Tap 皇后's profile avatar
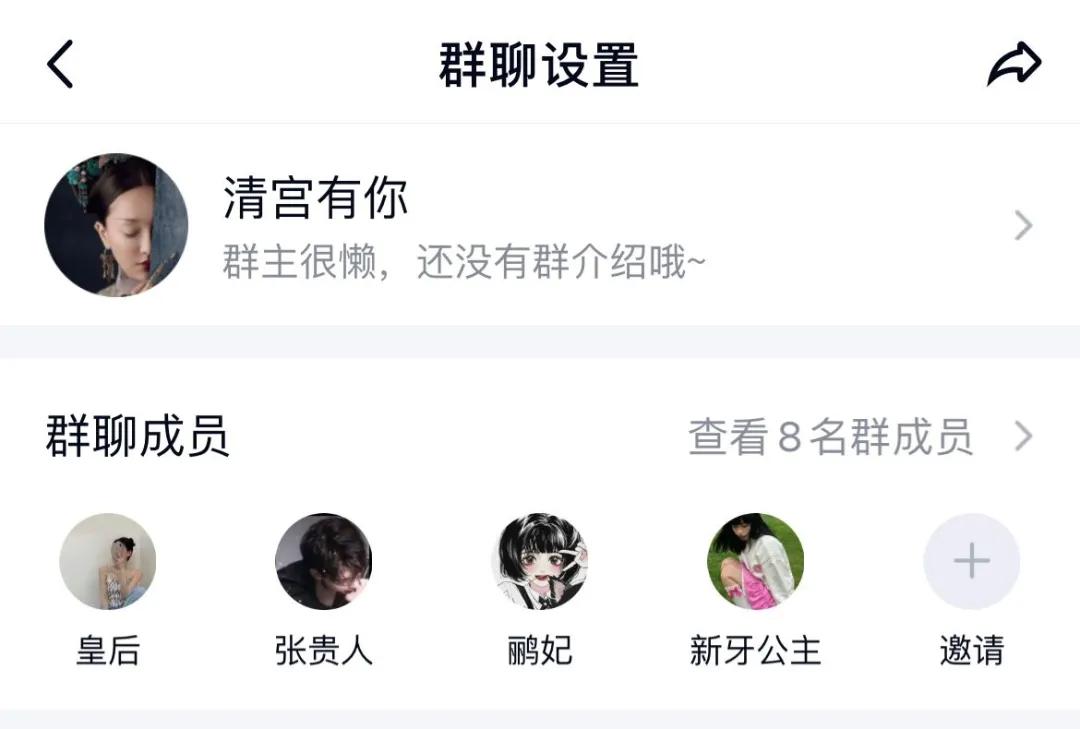The image size is (1080, 729). pos(109,562)
